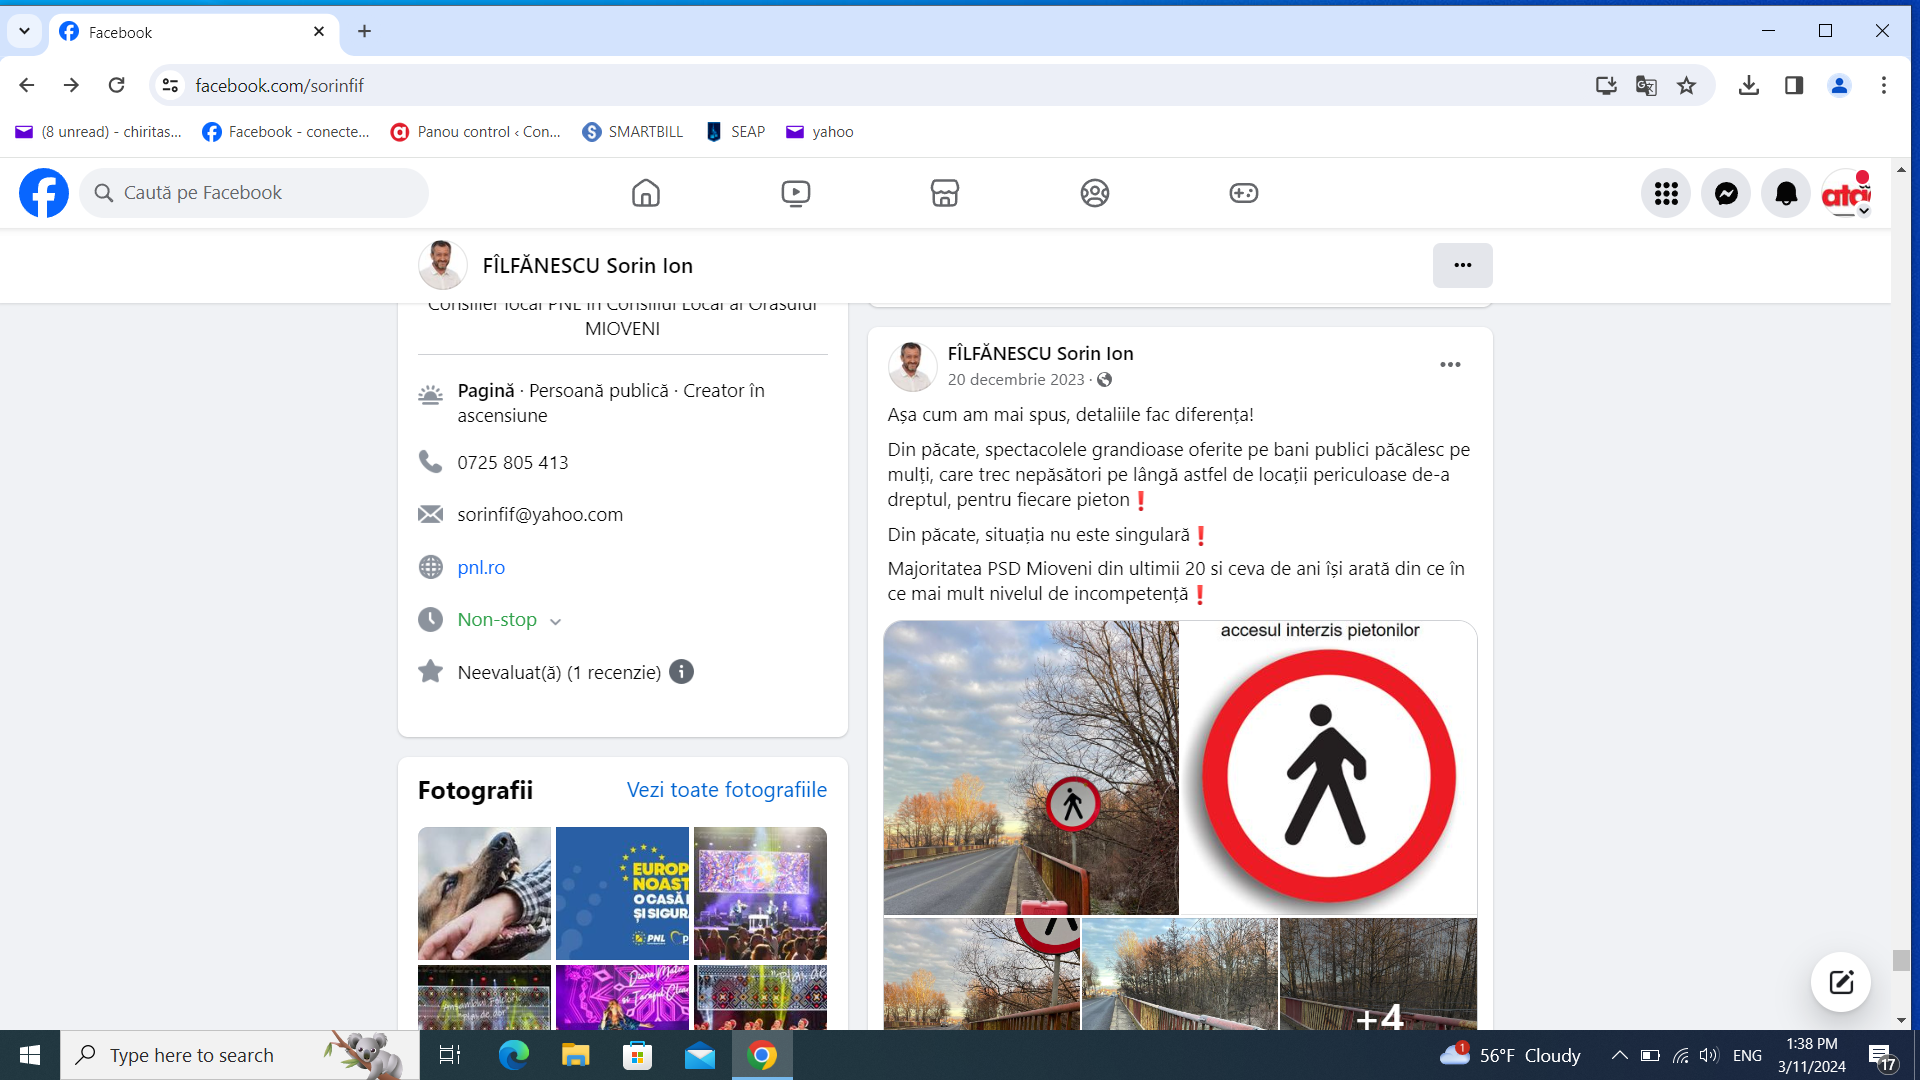Open the SMARTBILL bookmark
The height and width of the screenshot is (1080, 1920).
click(x=633, y=132)
